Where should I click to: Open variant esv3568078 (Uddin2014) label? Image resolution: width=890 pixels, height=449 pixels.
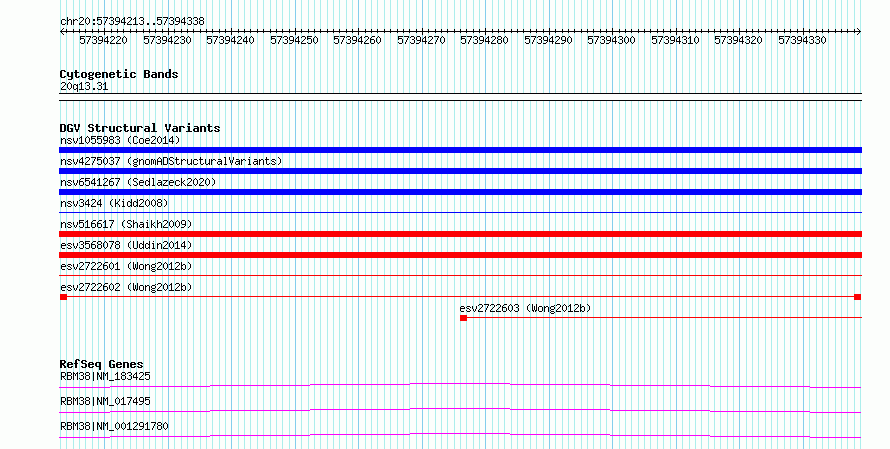click(126, 245)
